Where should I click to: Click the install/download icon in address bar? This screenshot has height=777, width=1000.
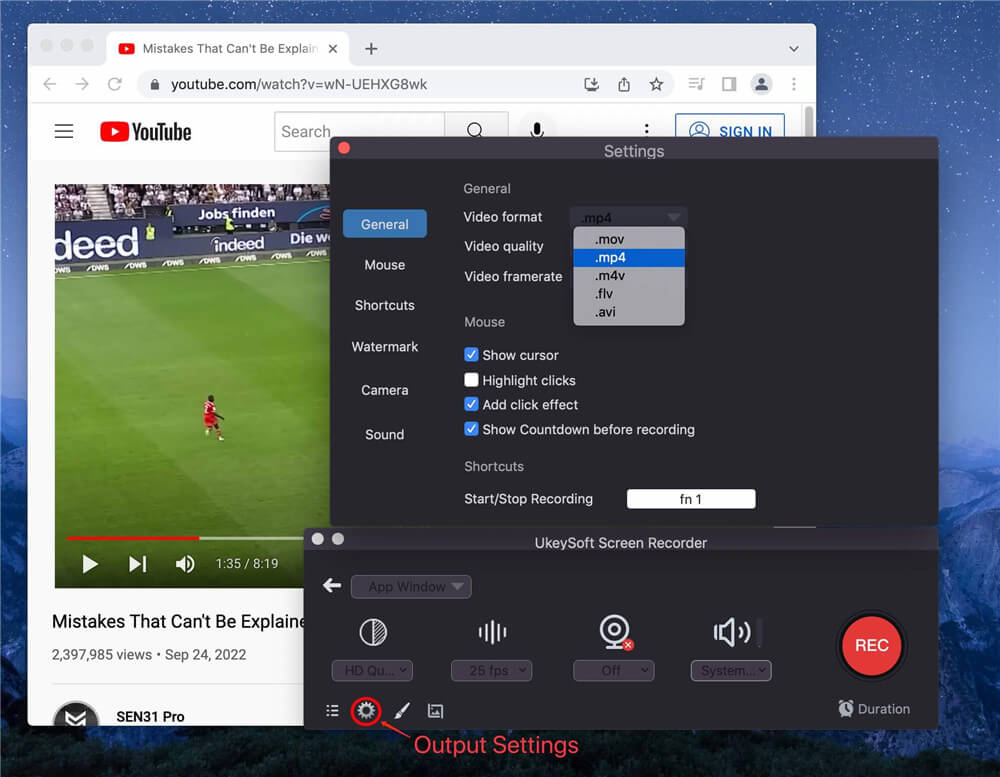pyautogui.click(x=591, y=84)
